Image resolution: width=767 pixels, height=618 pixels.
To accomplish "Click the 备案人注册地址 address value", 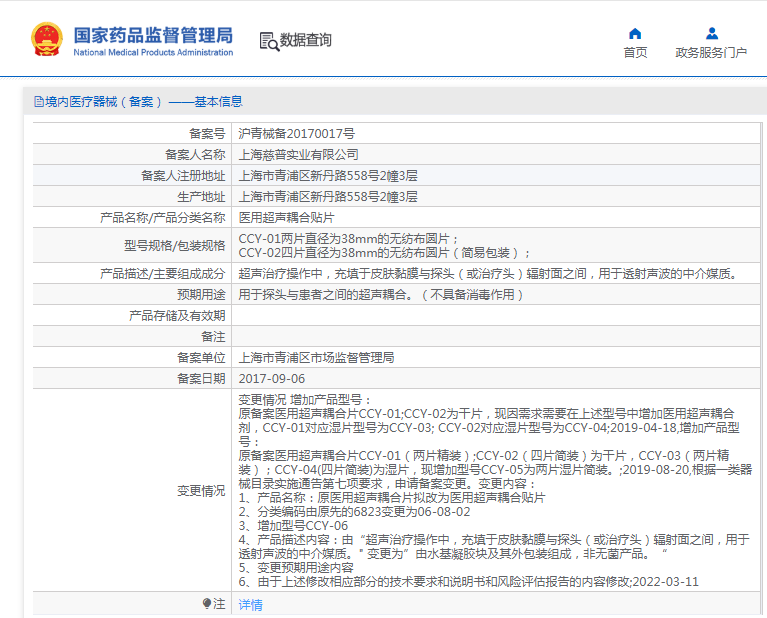I will tap(328, 176).
